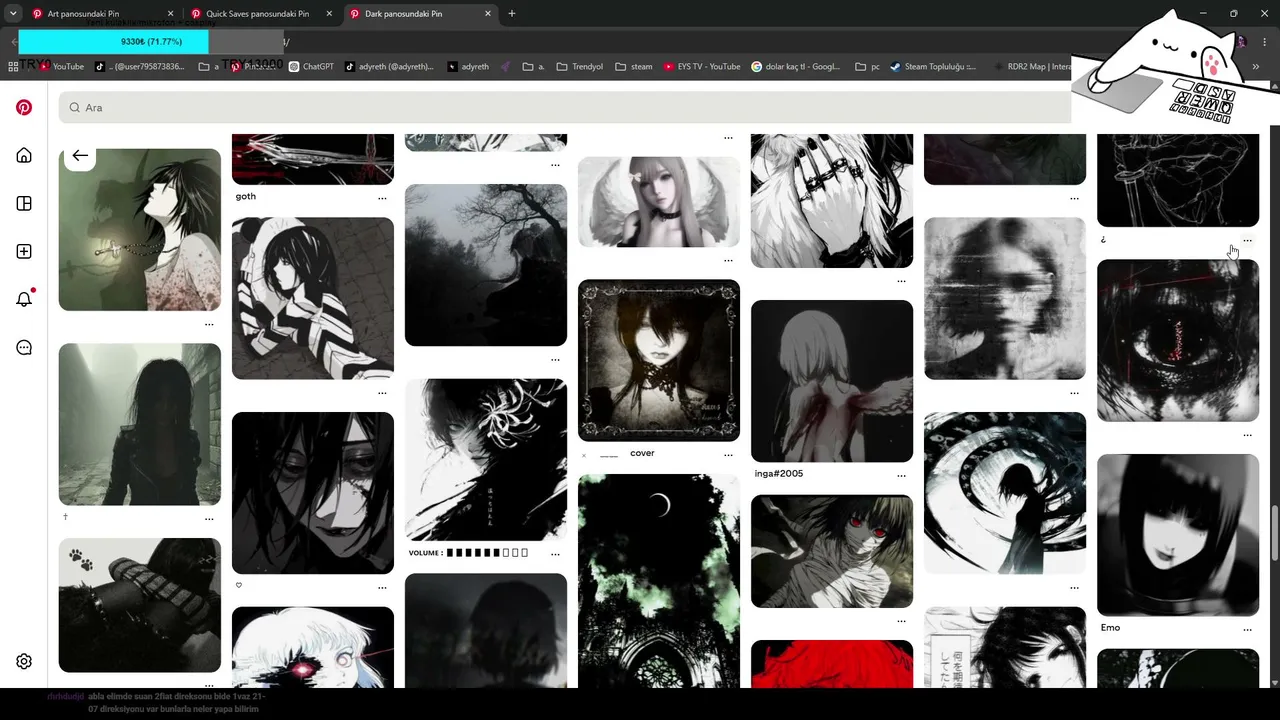Open options menu under the chained anime boy pin
Viewport: 1280px width, 720px height.
209,324
